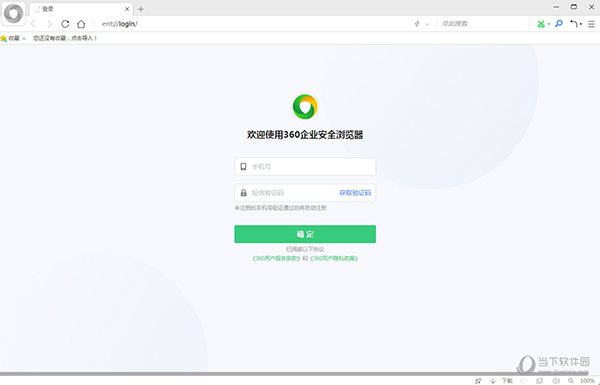Click the undo closed-tab arrow icon
Image resolution: width=600 pixels, height=385 pixels.
pyautogui.click(x=574, y=24)
